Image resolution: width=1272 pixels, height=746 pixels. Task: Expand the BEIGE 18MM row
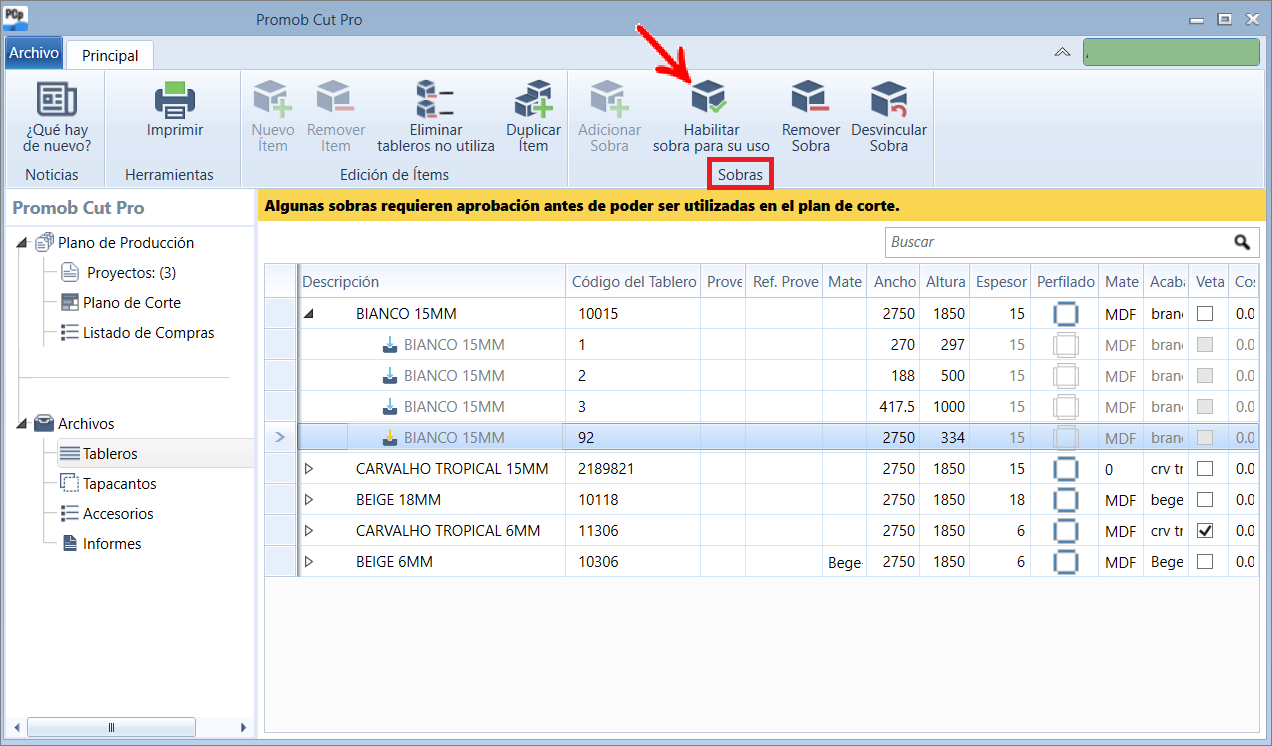pyautogui.click(x=308, y=499)
